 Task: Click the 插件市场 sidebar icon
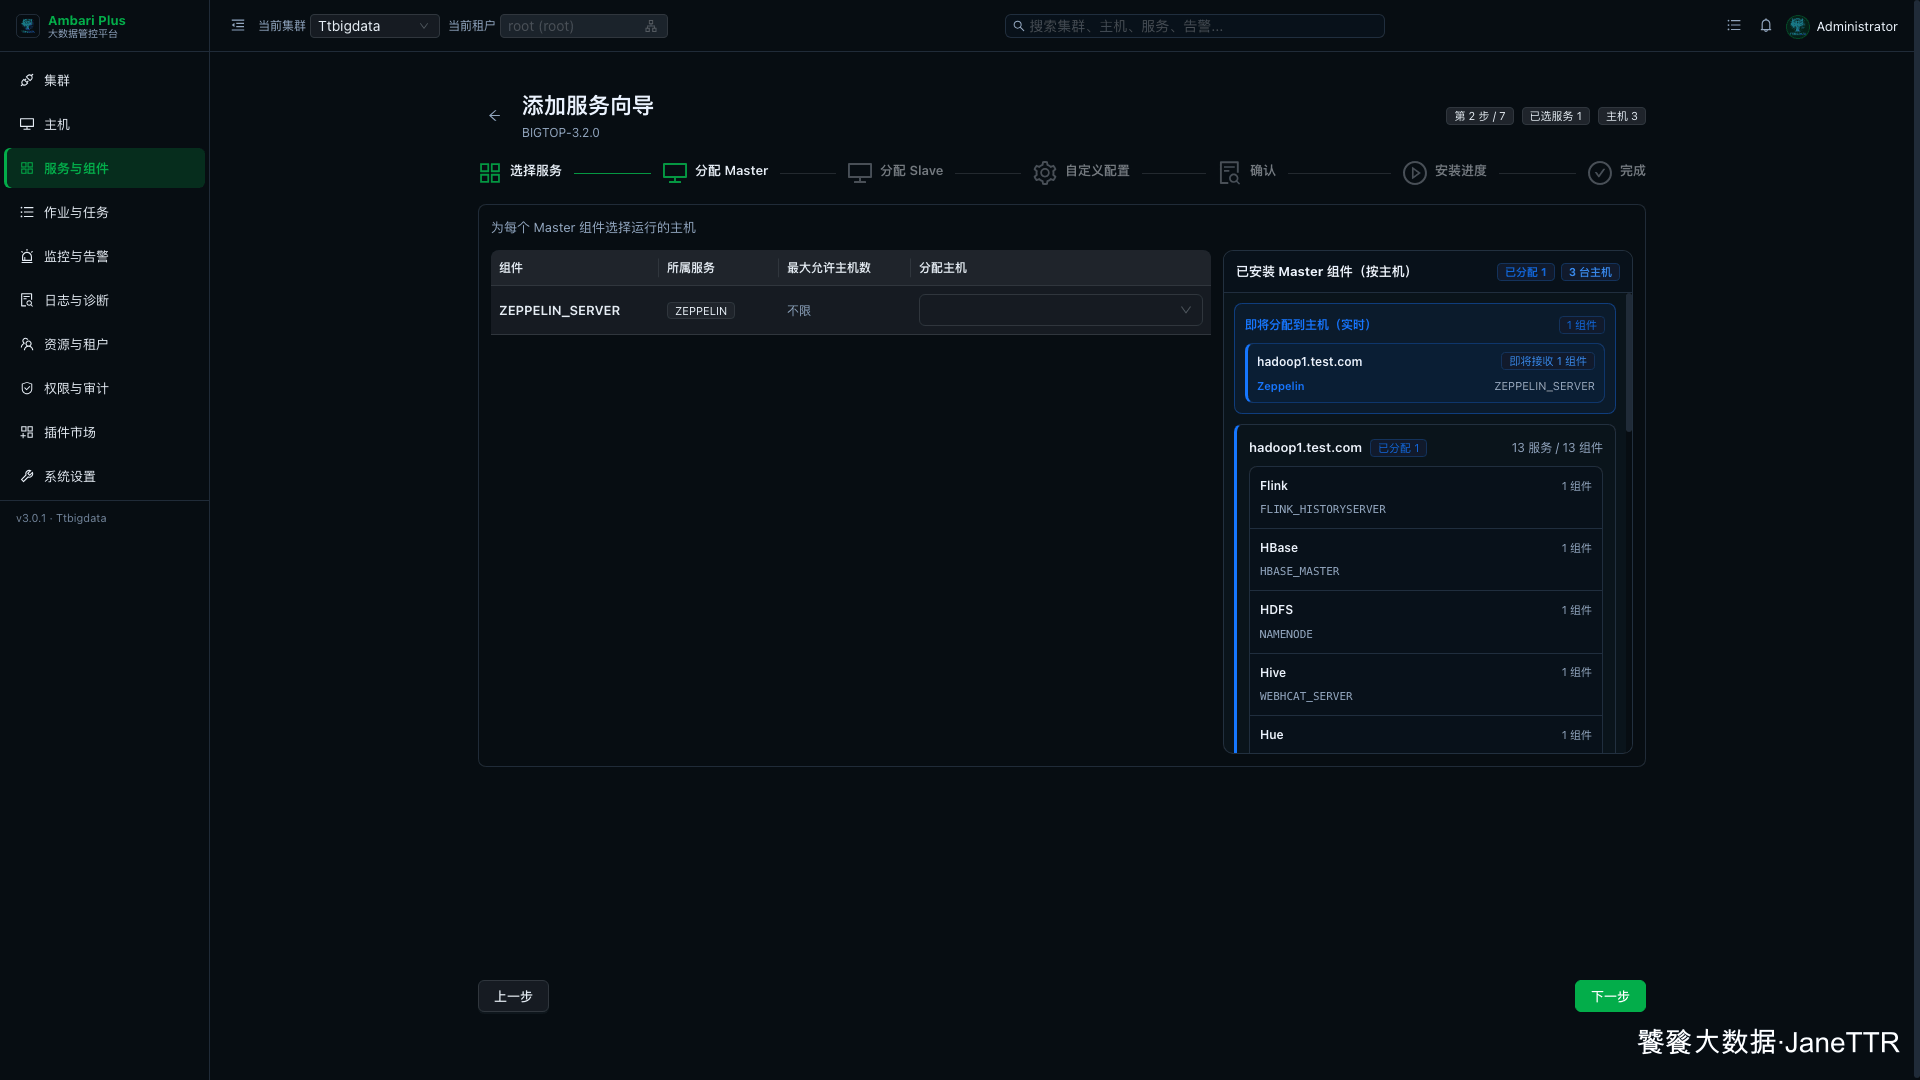pyautogui.click(x=27, y=432)
